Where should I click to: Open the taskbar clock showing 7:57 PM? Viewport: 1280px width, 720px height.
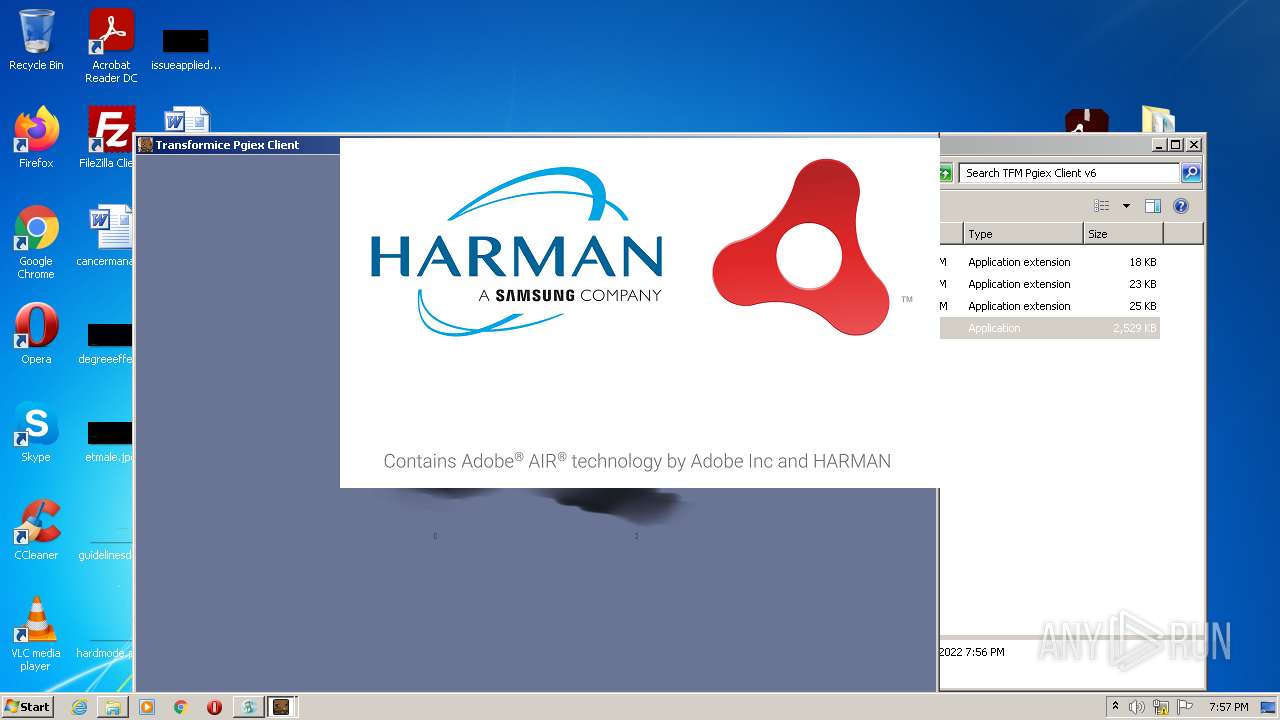pyautogui.click(x=1228, y=707)
